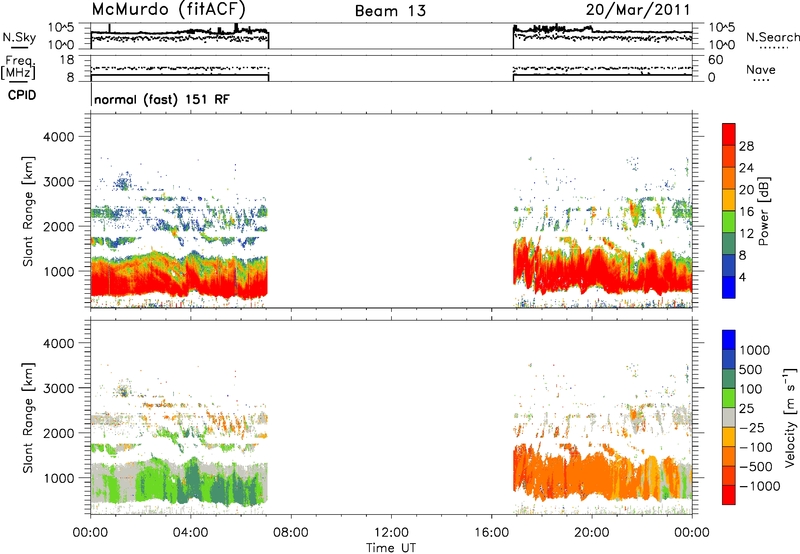
Task: Click the N.Search legend label
Action: click(x=772, y=37)
